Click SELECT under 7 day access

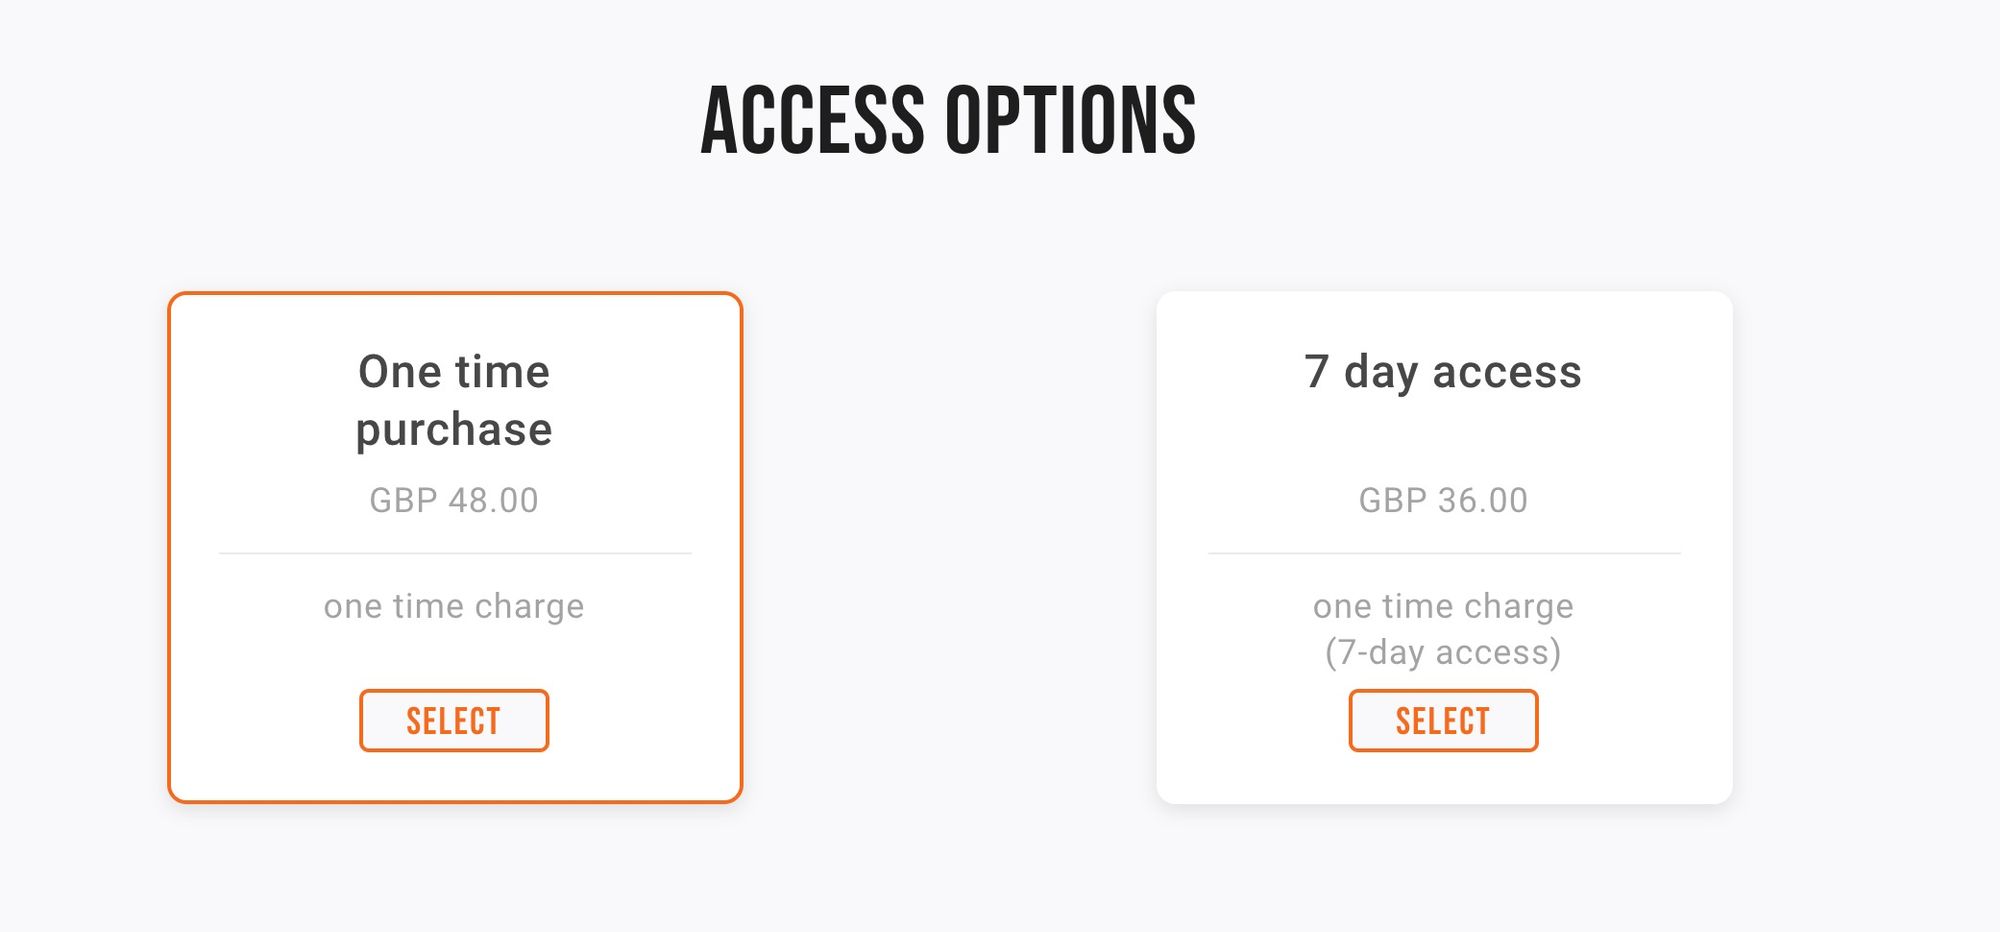pos(1443,720)
